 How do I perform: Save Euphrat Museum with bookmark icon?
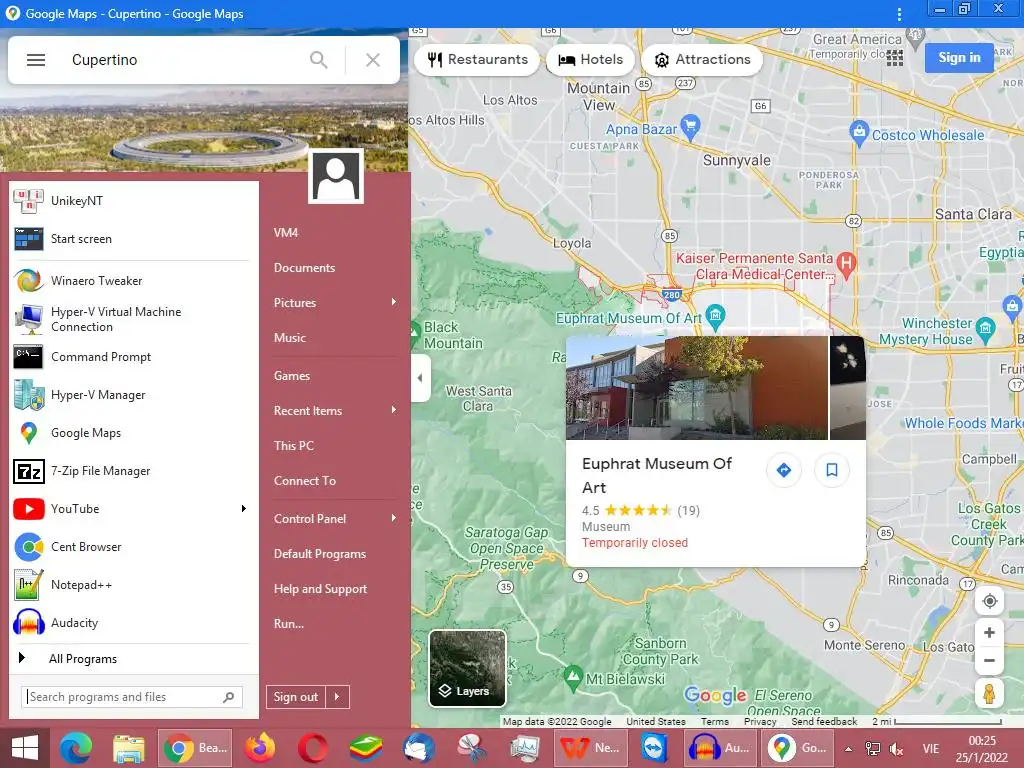click(x=832, y=470)
